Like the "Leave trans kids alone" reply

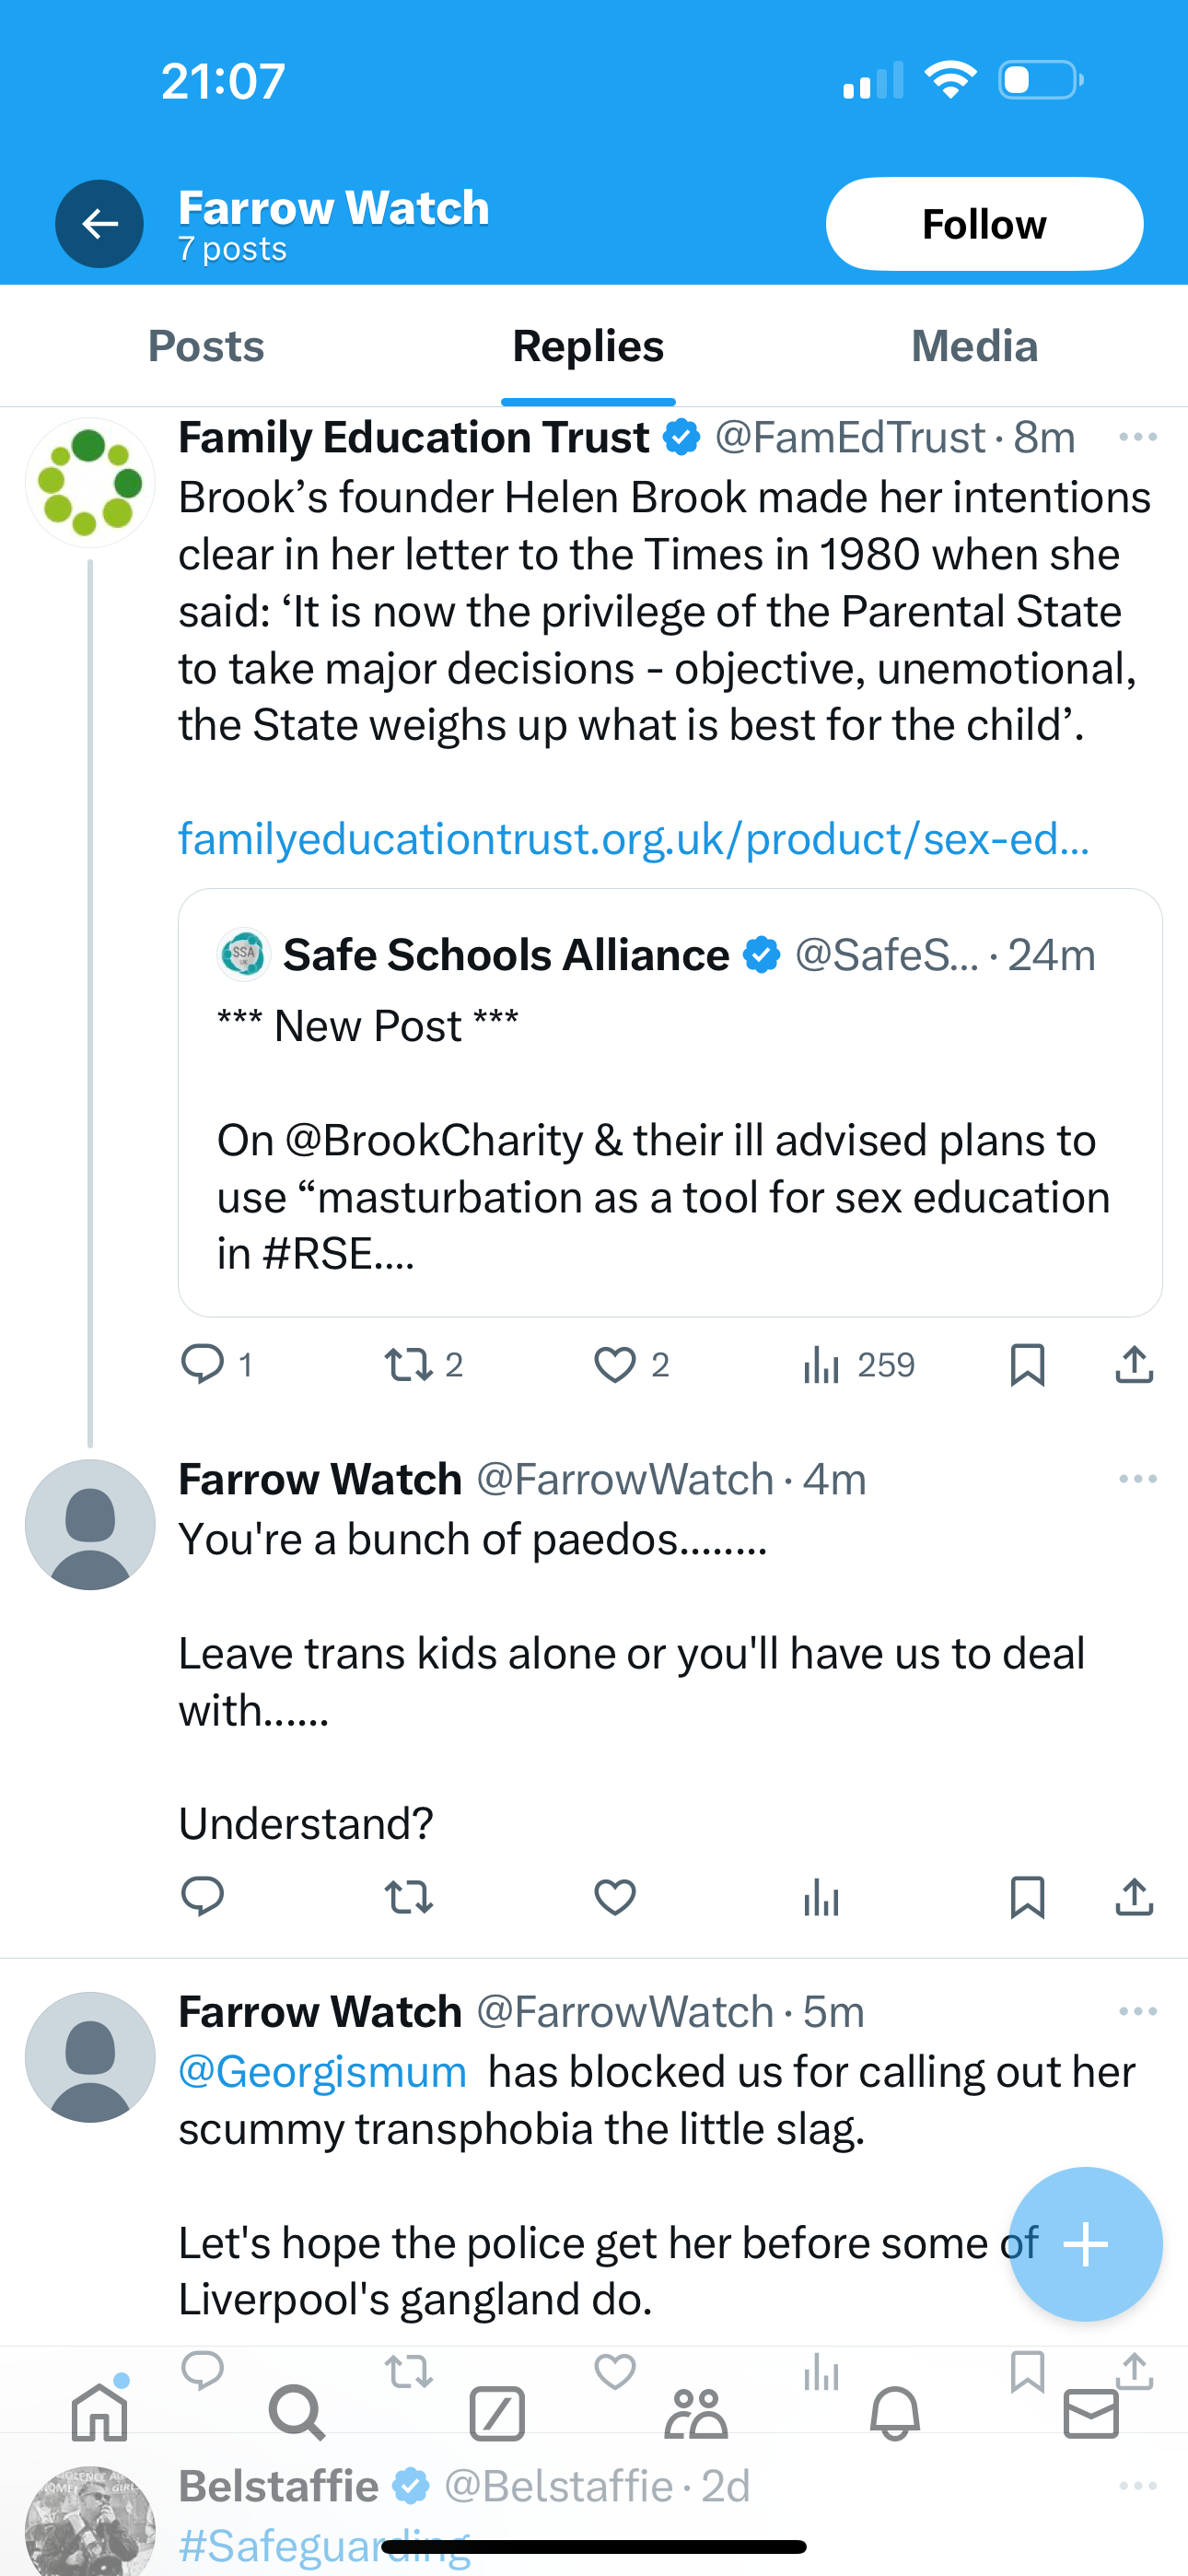click(615, 1896)
